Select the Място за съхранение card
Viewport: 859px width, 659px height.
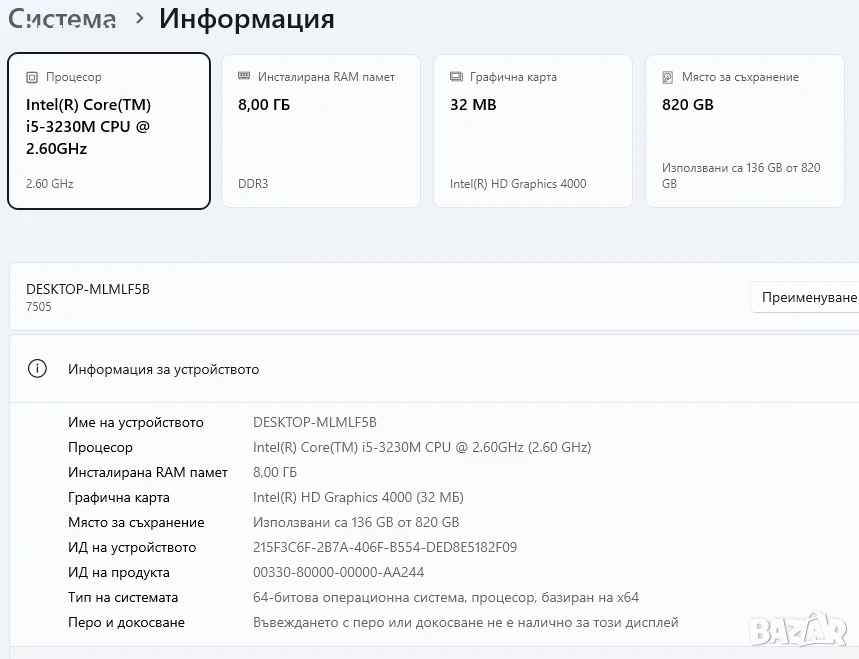(745, 131)
